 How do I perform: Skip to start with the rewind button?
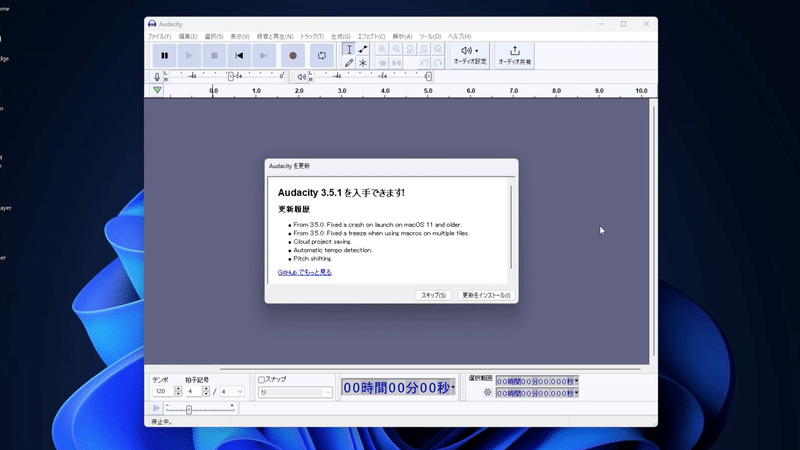coord(239,56)
